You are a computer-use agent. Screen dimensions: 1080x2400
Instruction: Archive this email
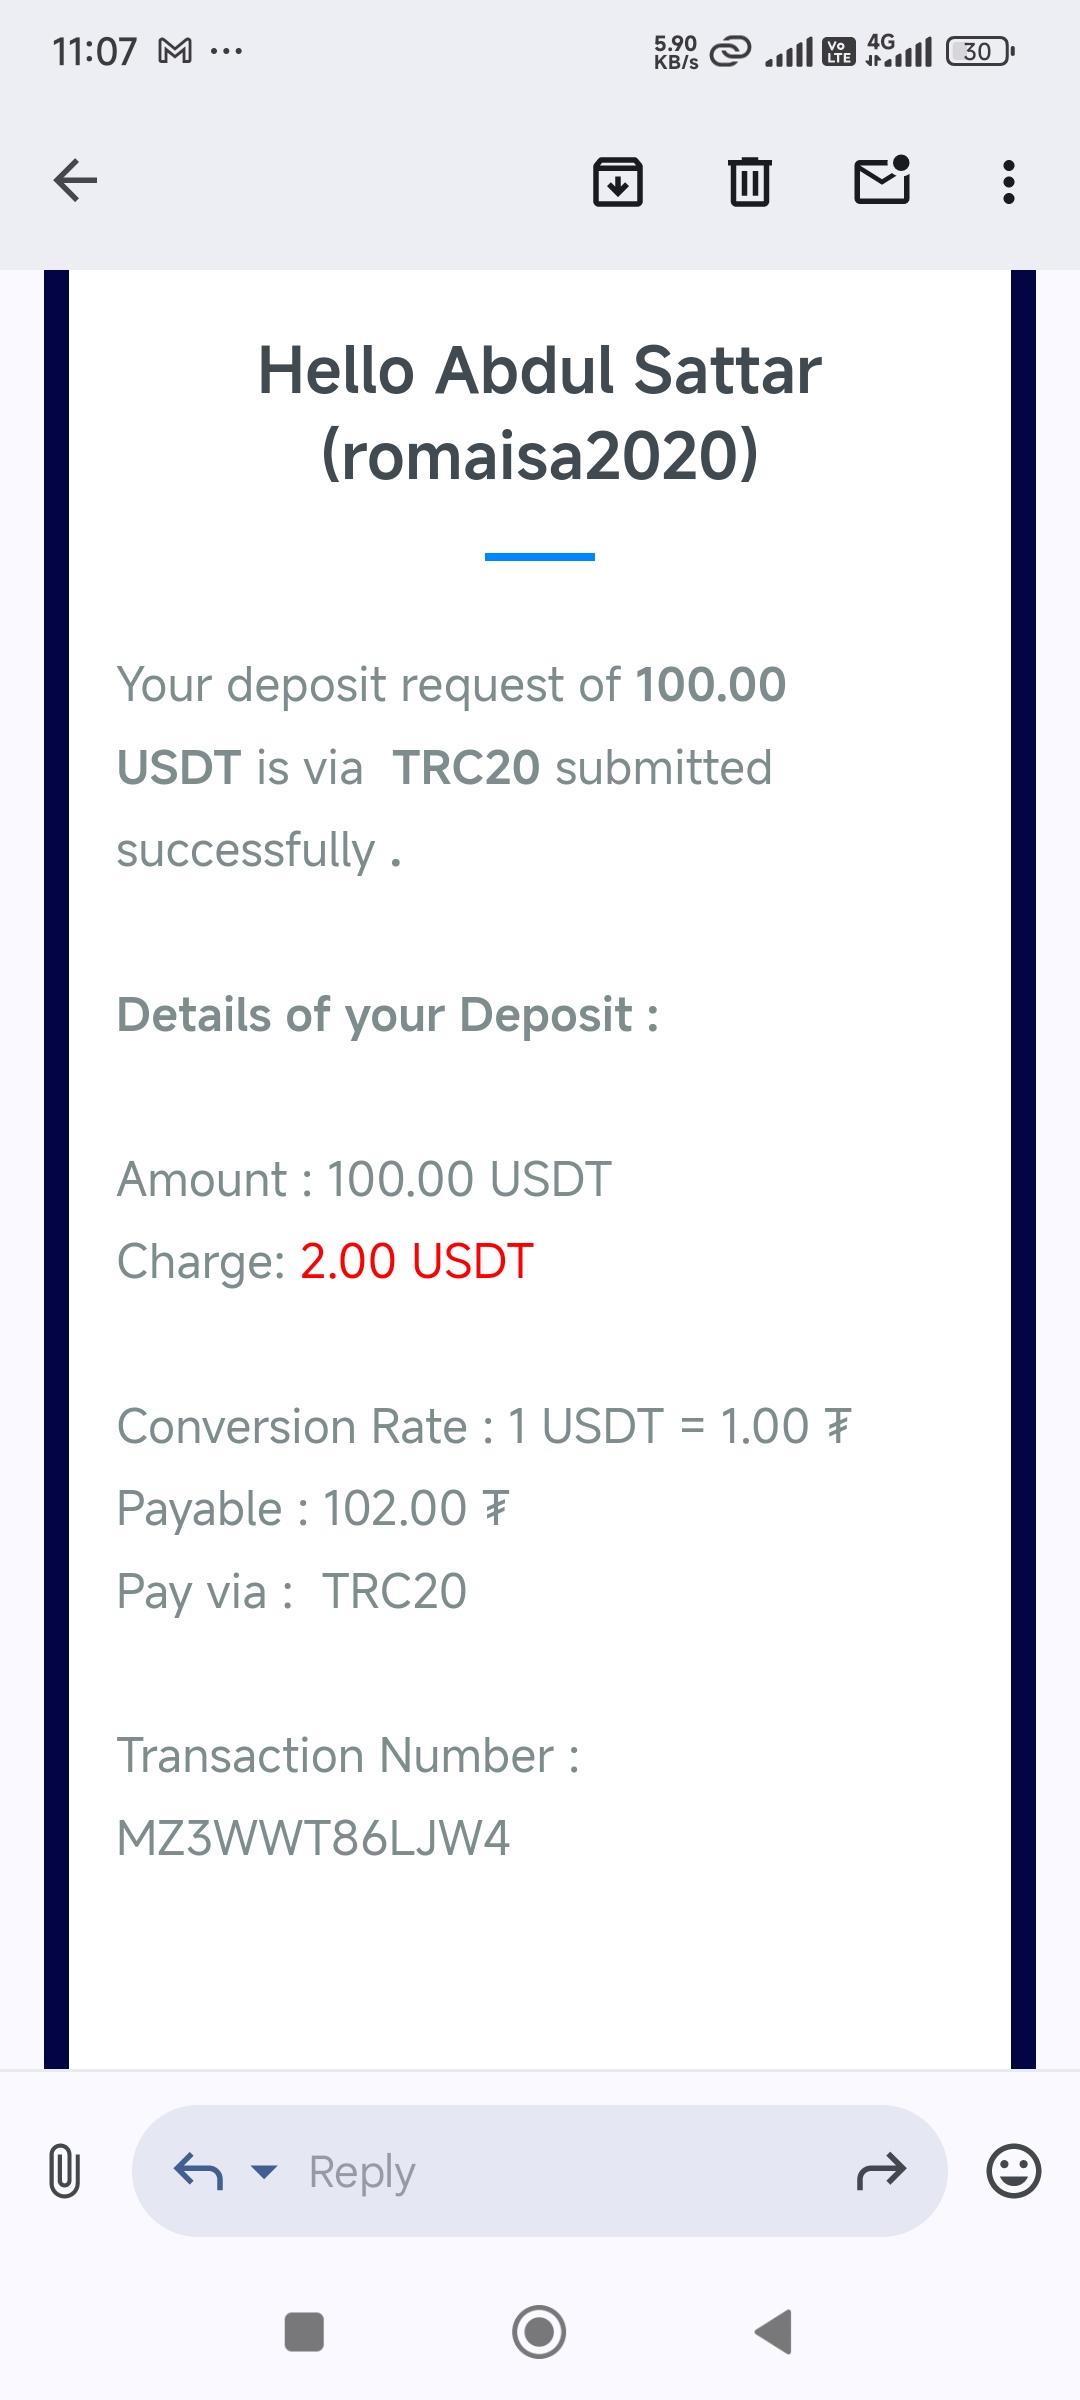point(618,182)
